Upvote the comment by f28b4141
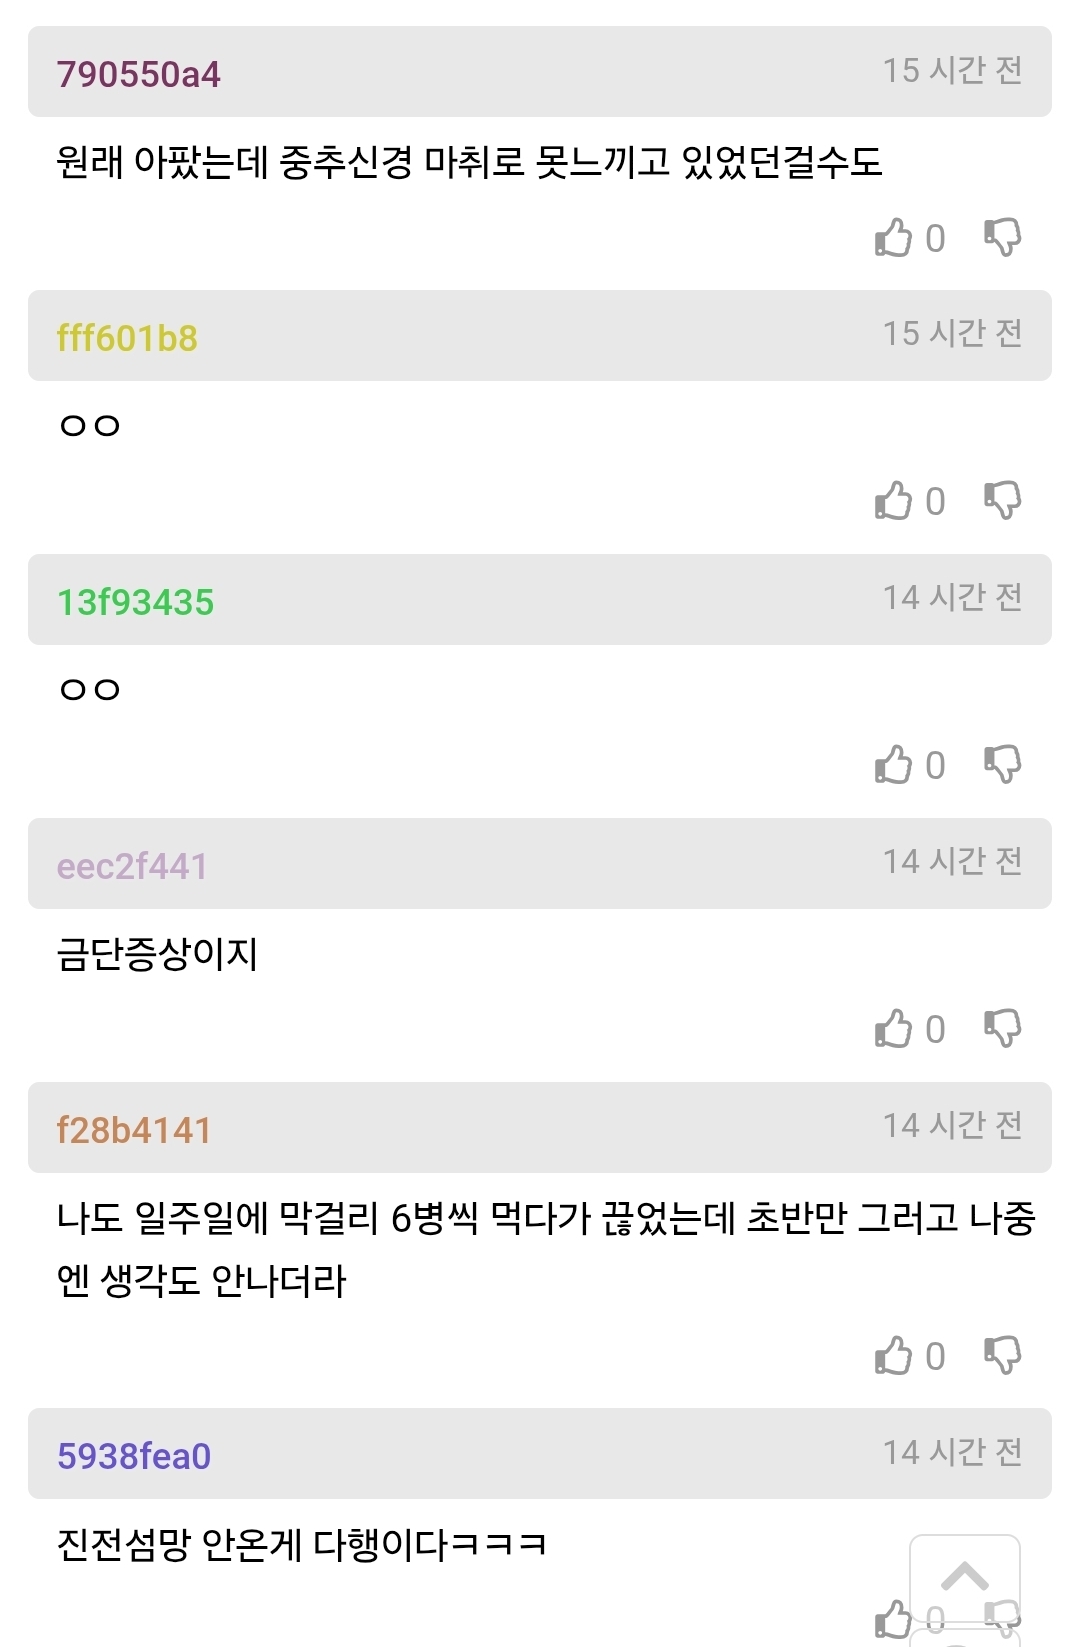 pyautogui.click(x=894, y=1356)
